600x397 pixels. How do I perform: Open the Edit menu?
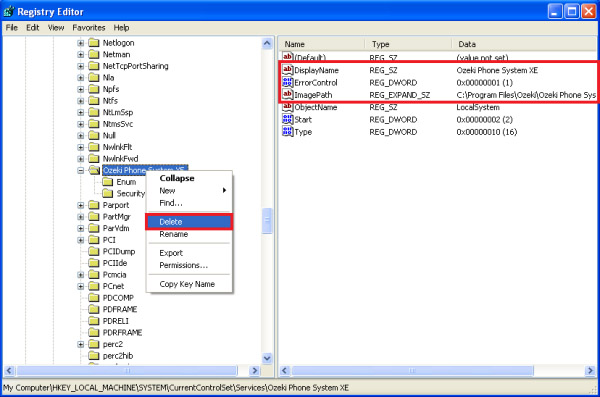click(x=33, y=28)
